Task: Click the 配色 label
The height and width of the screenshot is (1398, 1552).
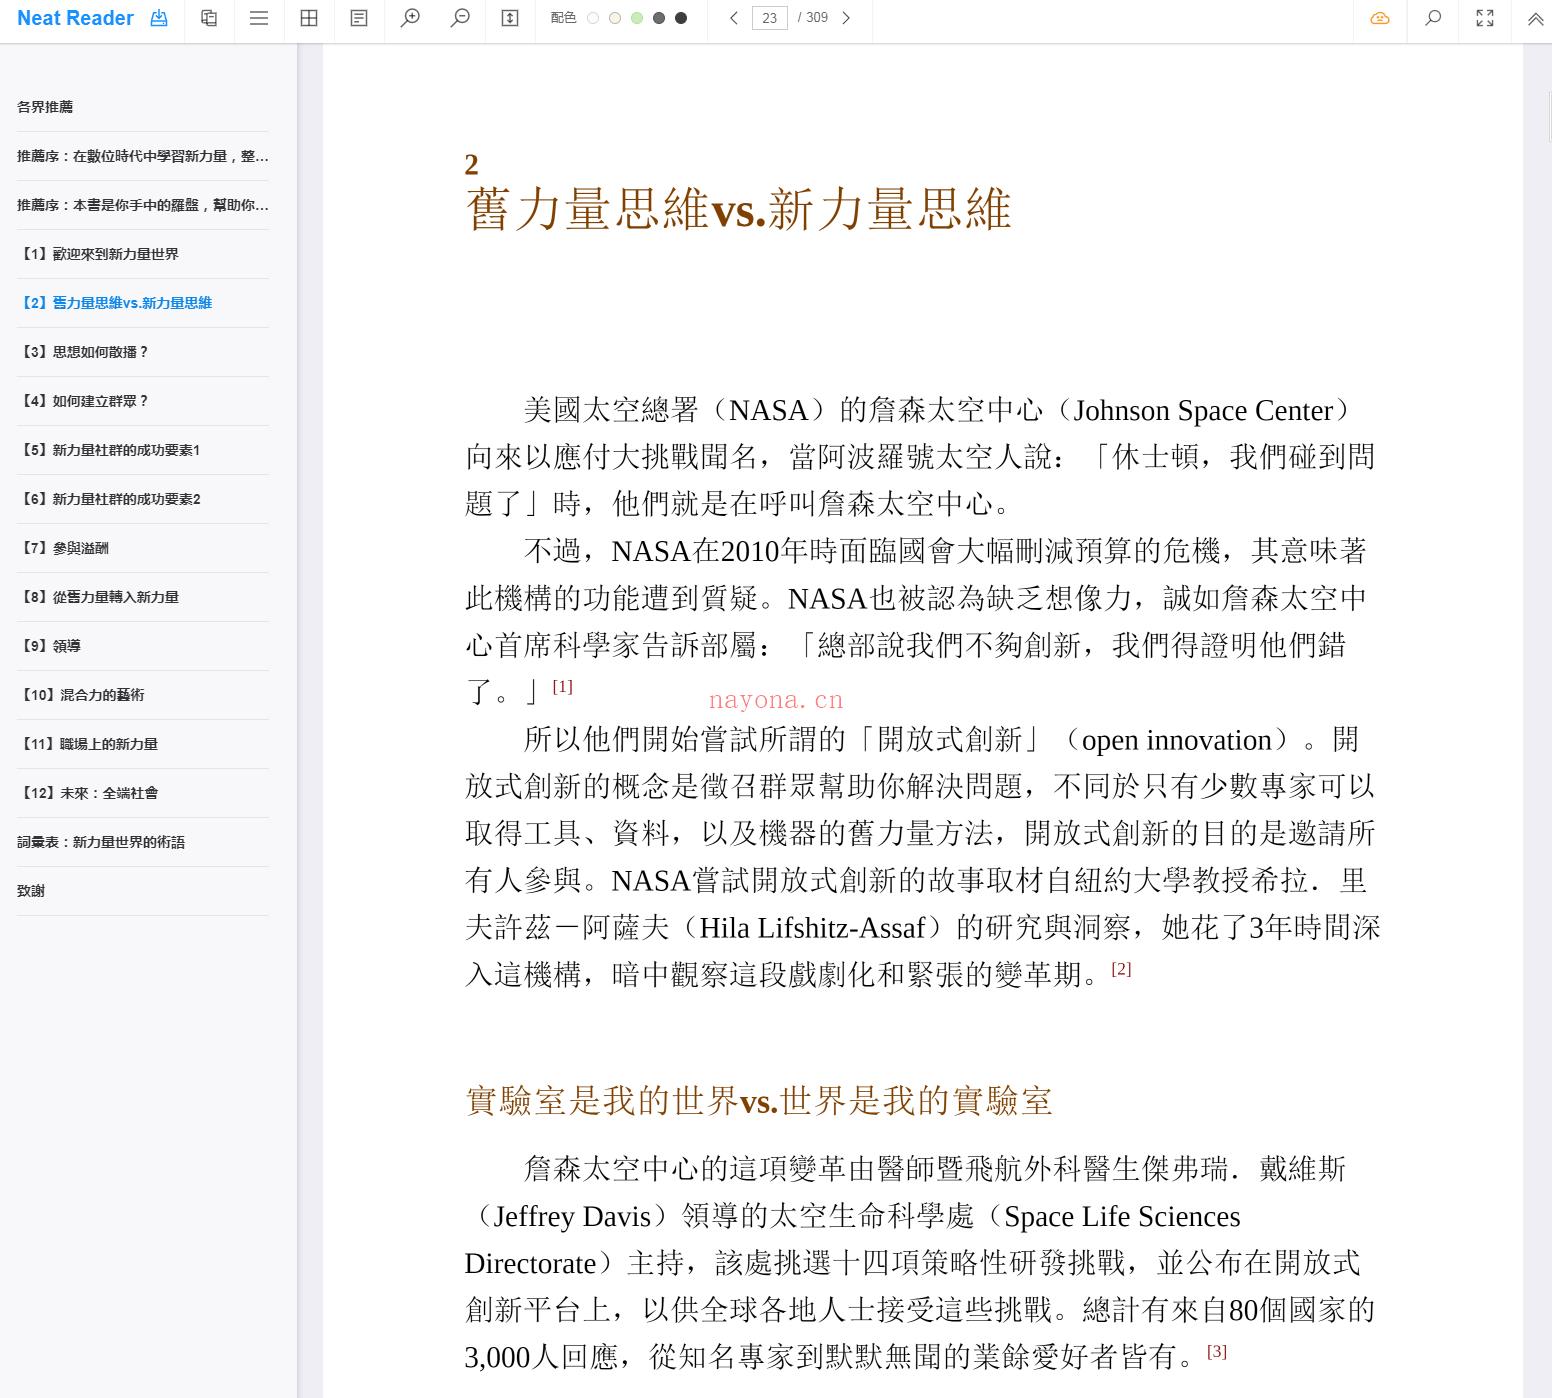Action: pos(563,18)
